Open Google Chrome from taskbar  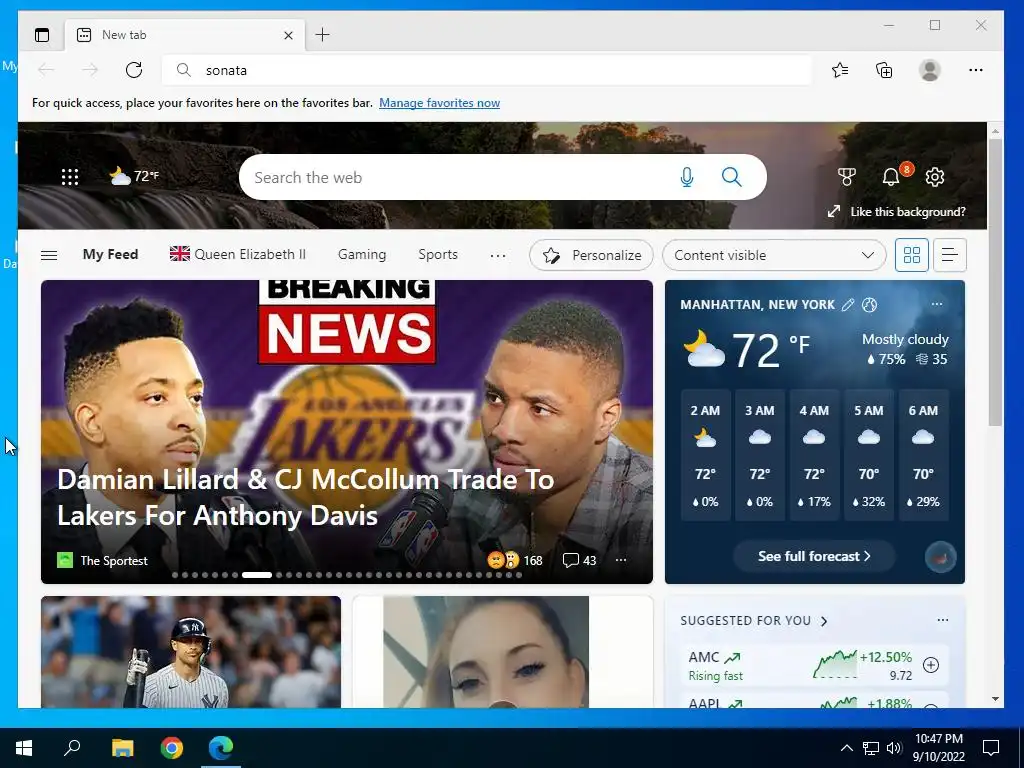click(x=172, y=748)
